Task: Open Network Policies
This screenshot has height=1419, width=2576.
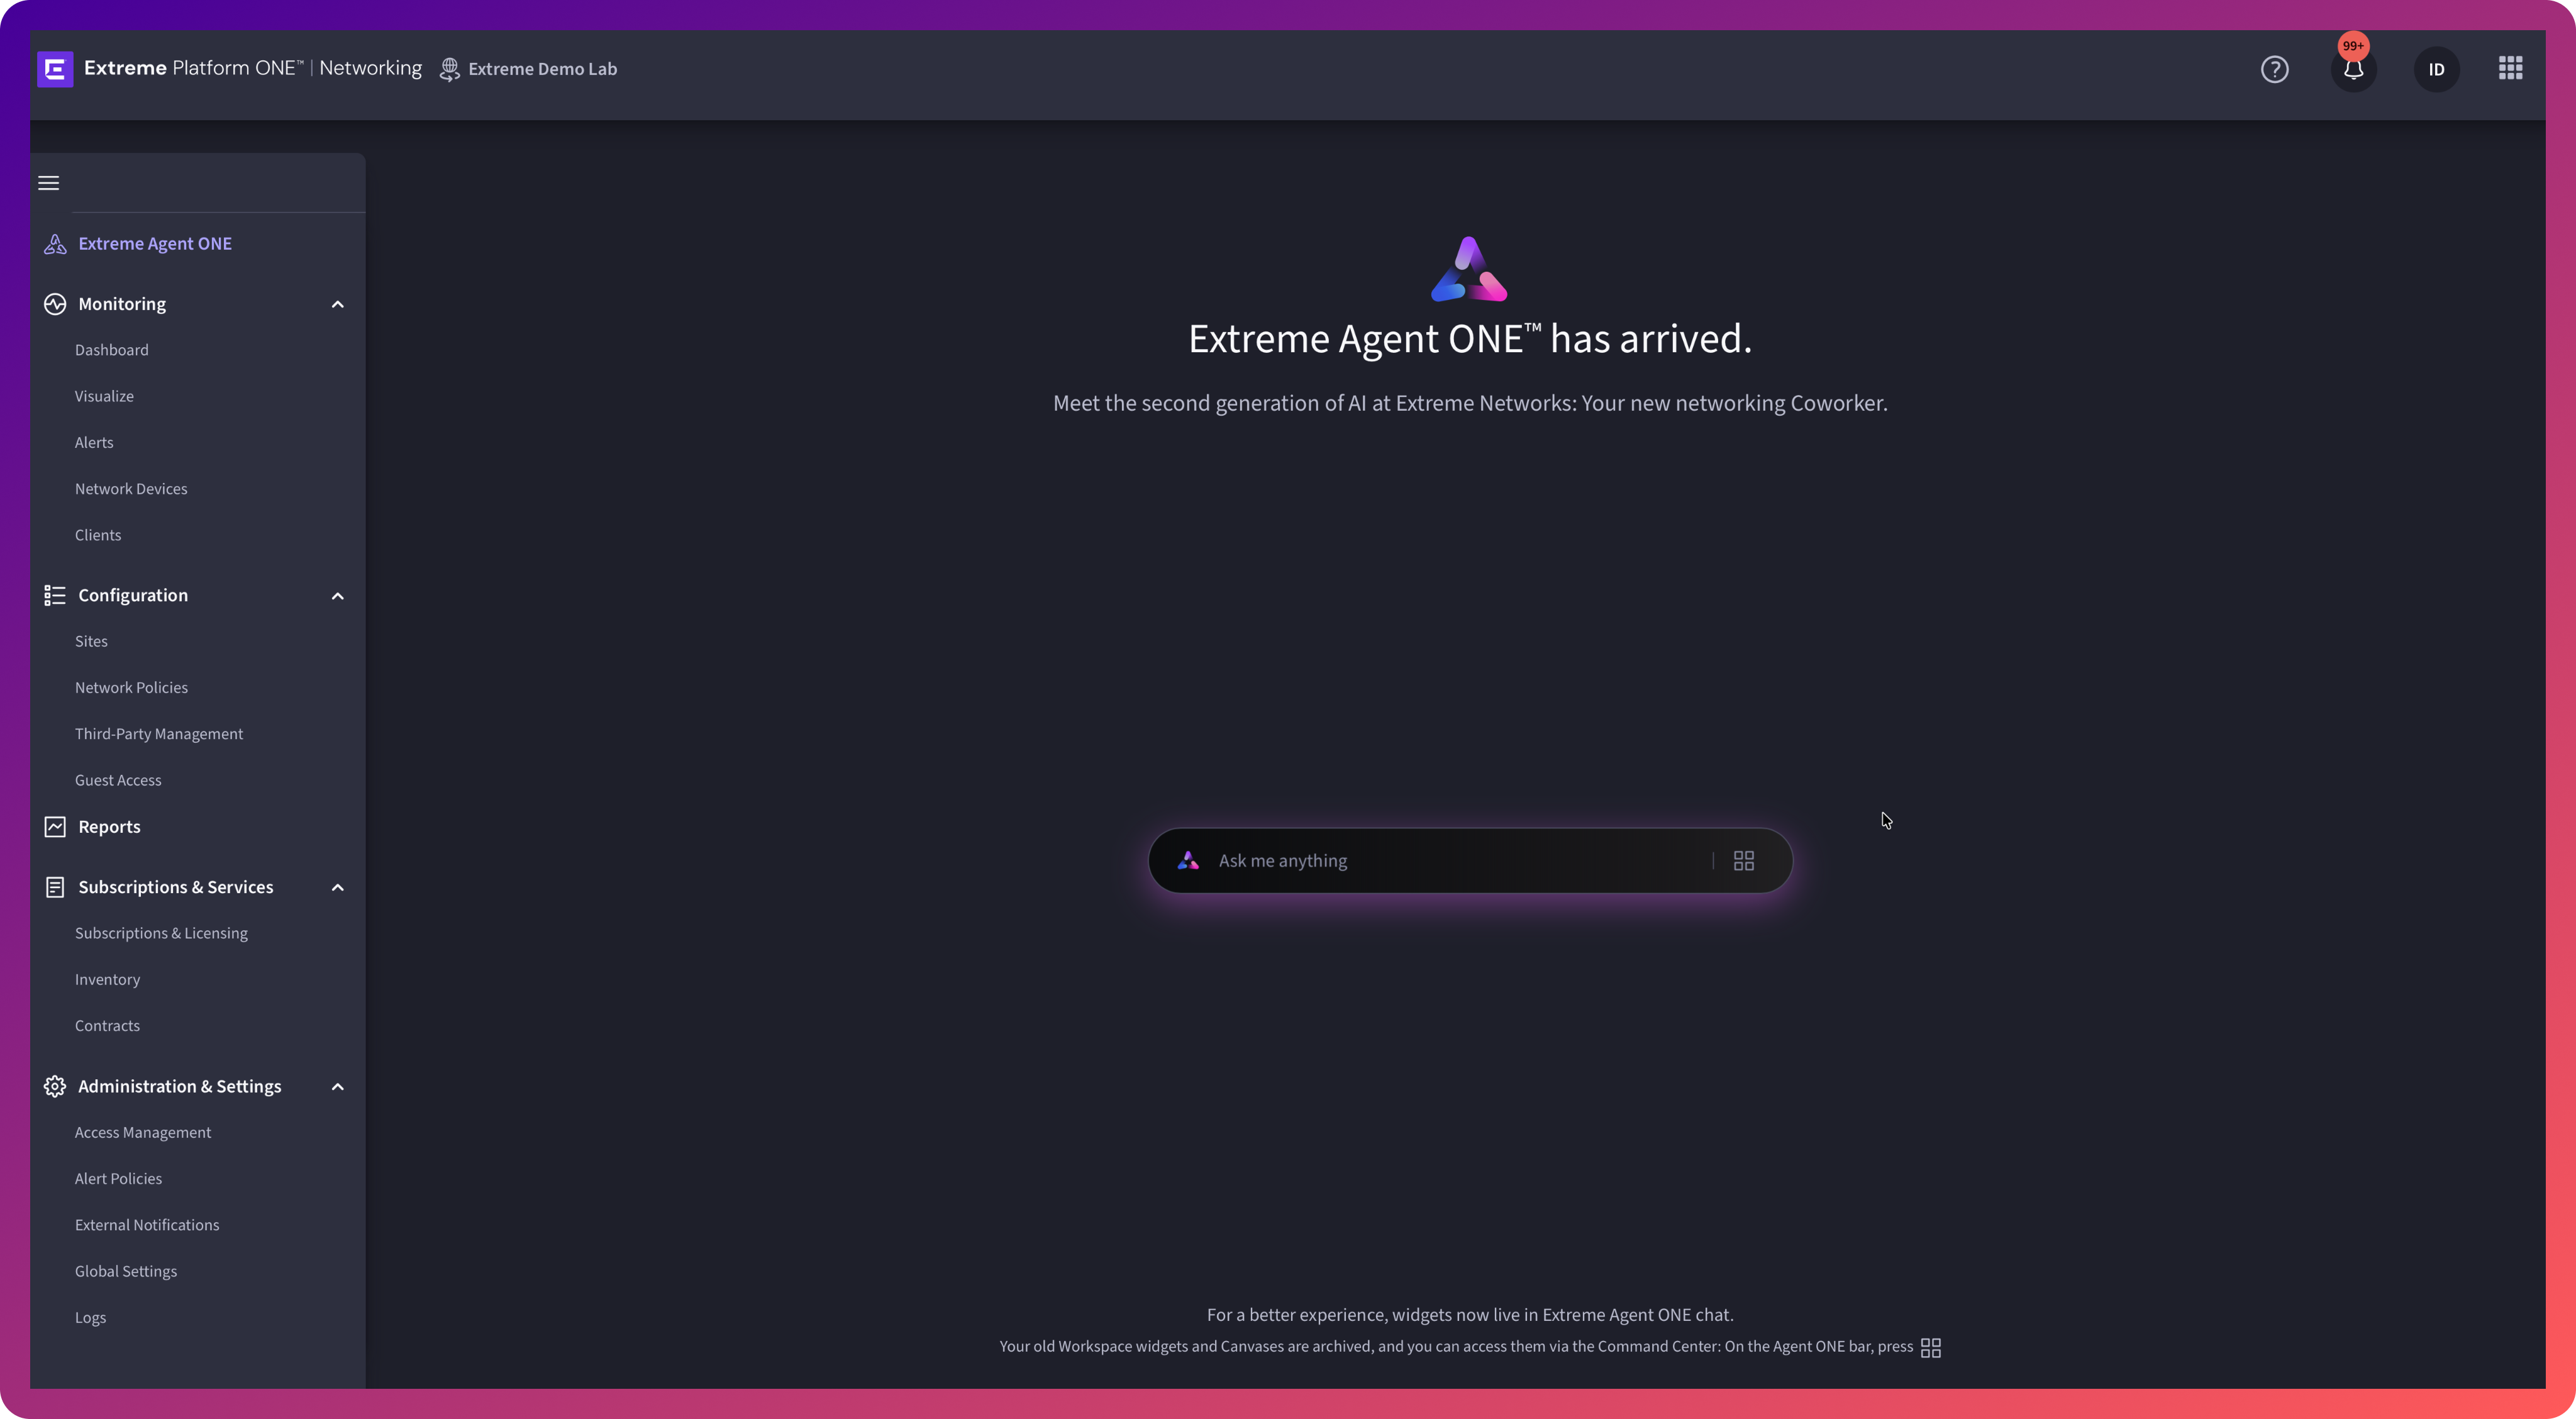Action: point(131,688)
